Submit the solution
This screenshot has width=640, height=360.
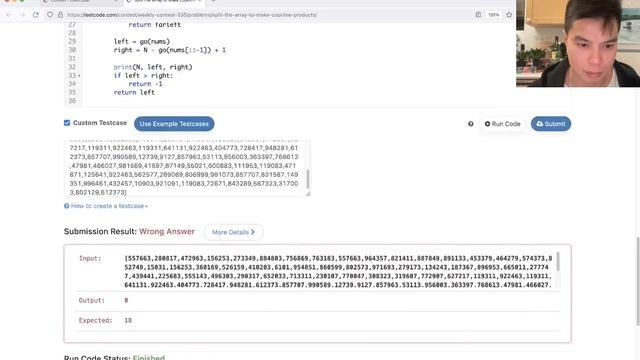click(551, 124)
